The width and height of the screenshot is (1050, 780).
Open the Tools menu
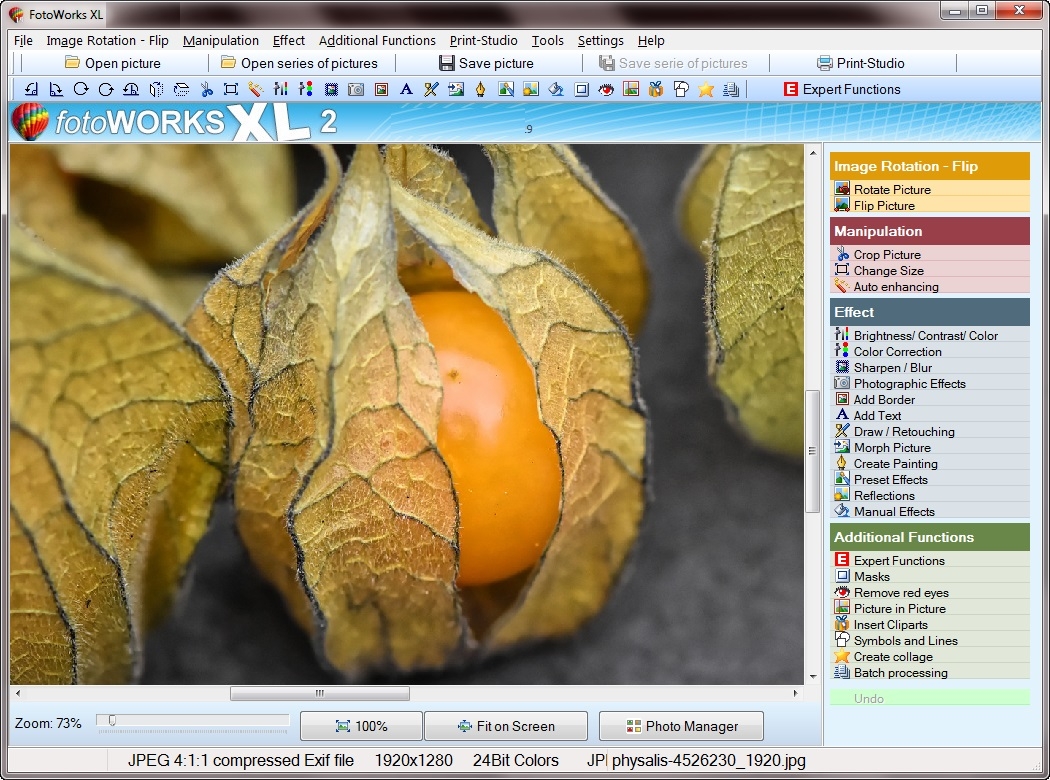(547, 41)
